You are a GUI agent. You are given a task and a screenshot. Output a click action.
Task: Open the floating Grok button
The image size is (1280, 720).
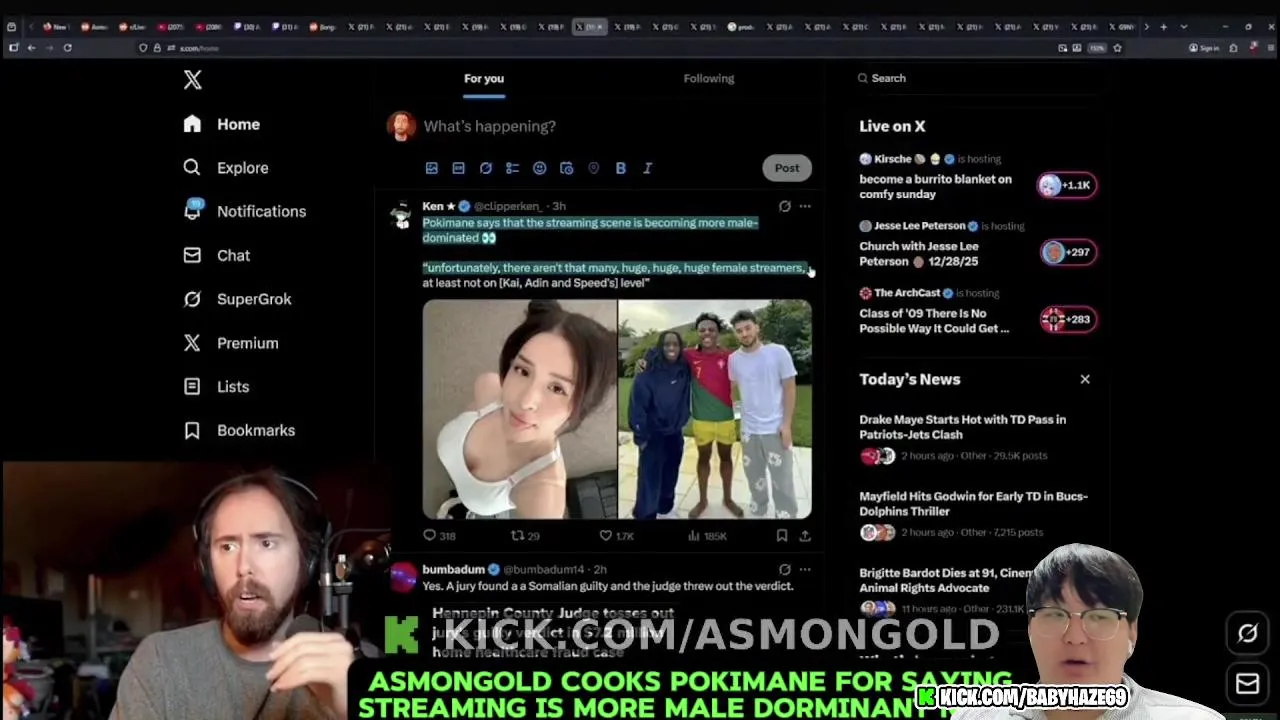tap(1247, 633)
